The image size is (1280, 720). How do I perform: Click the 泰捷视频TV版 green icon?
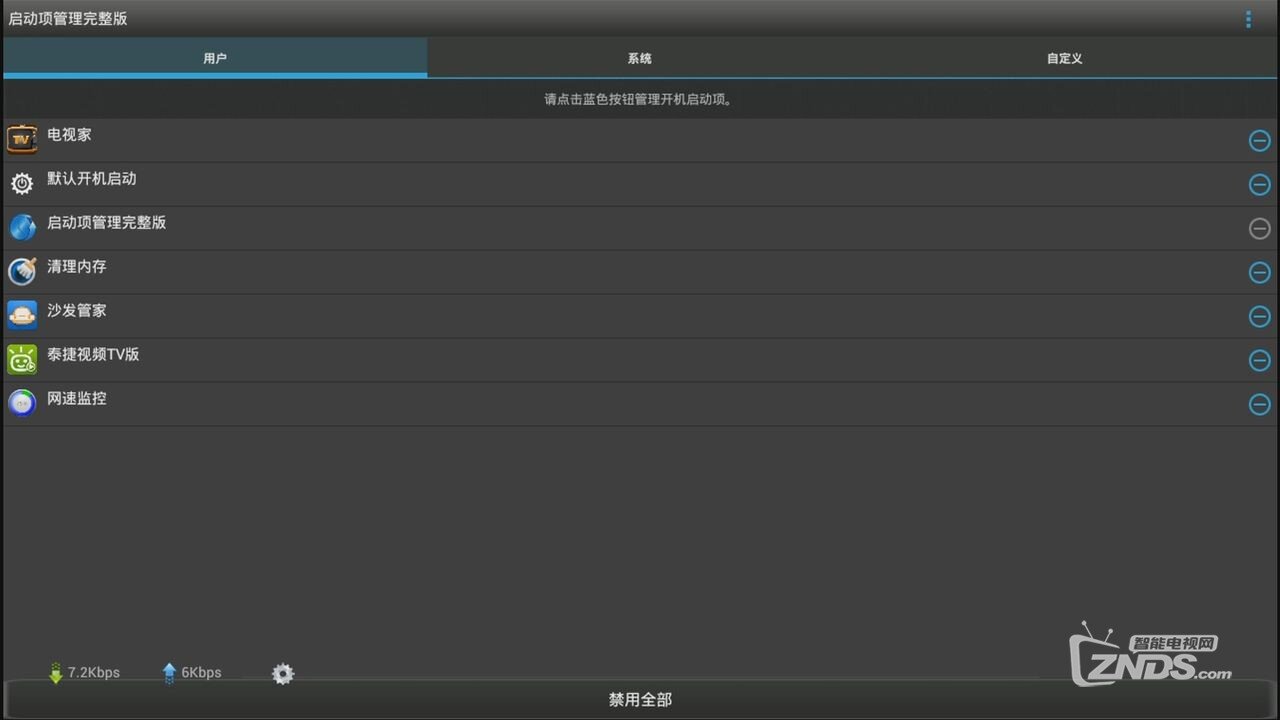coord(22,359)
